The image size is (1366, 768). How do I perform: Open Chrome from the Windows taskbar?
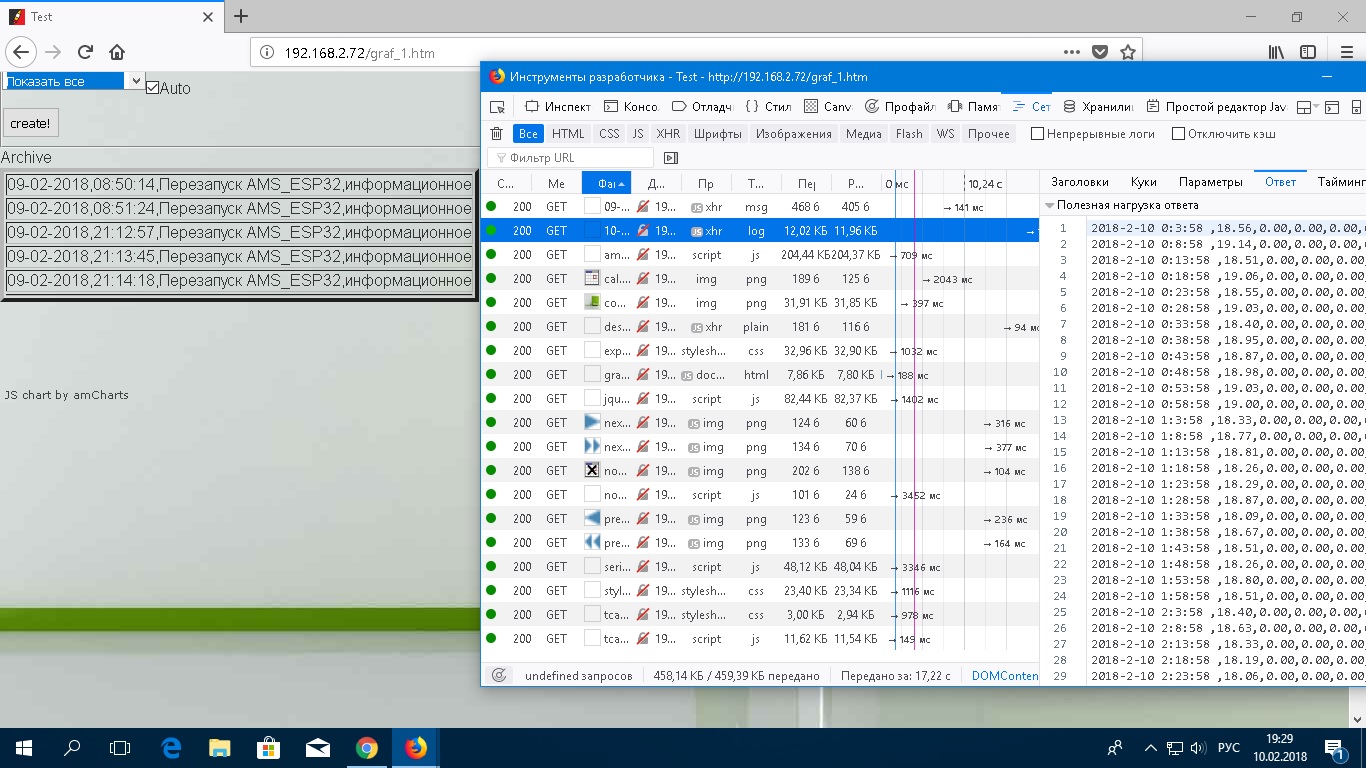coord(367,748)
